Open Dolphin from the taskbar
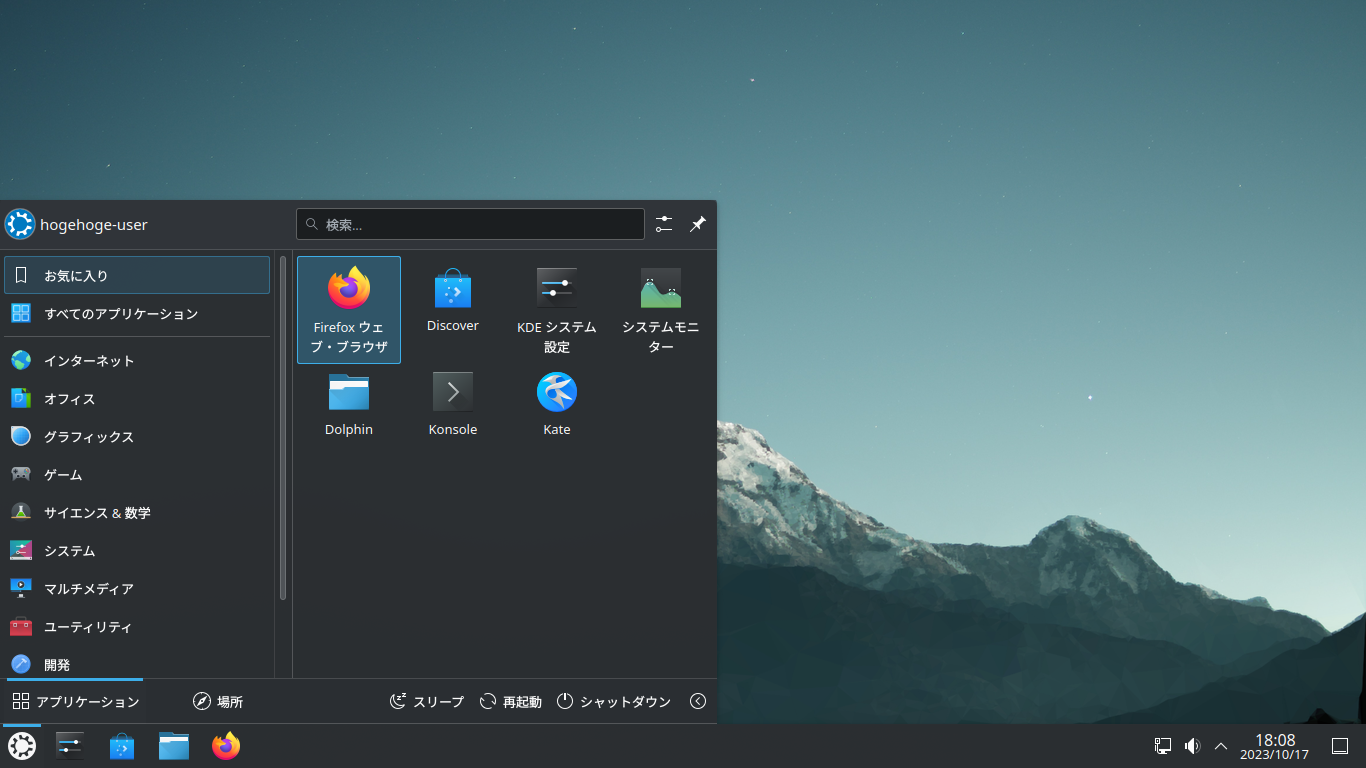Image resolution: width=1366 pixels, height=768 pixels. 174,746
